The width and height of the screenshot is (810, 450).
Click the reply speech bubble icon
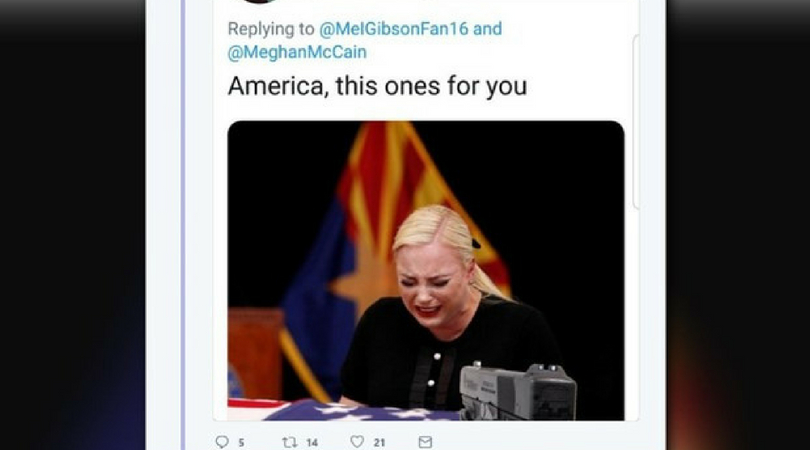point(222,442)
